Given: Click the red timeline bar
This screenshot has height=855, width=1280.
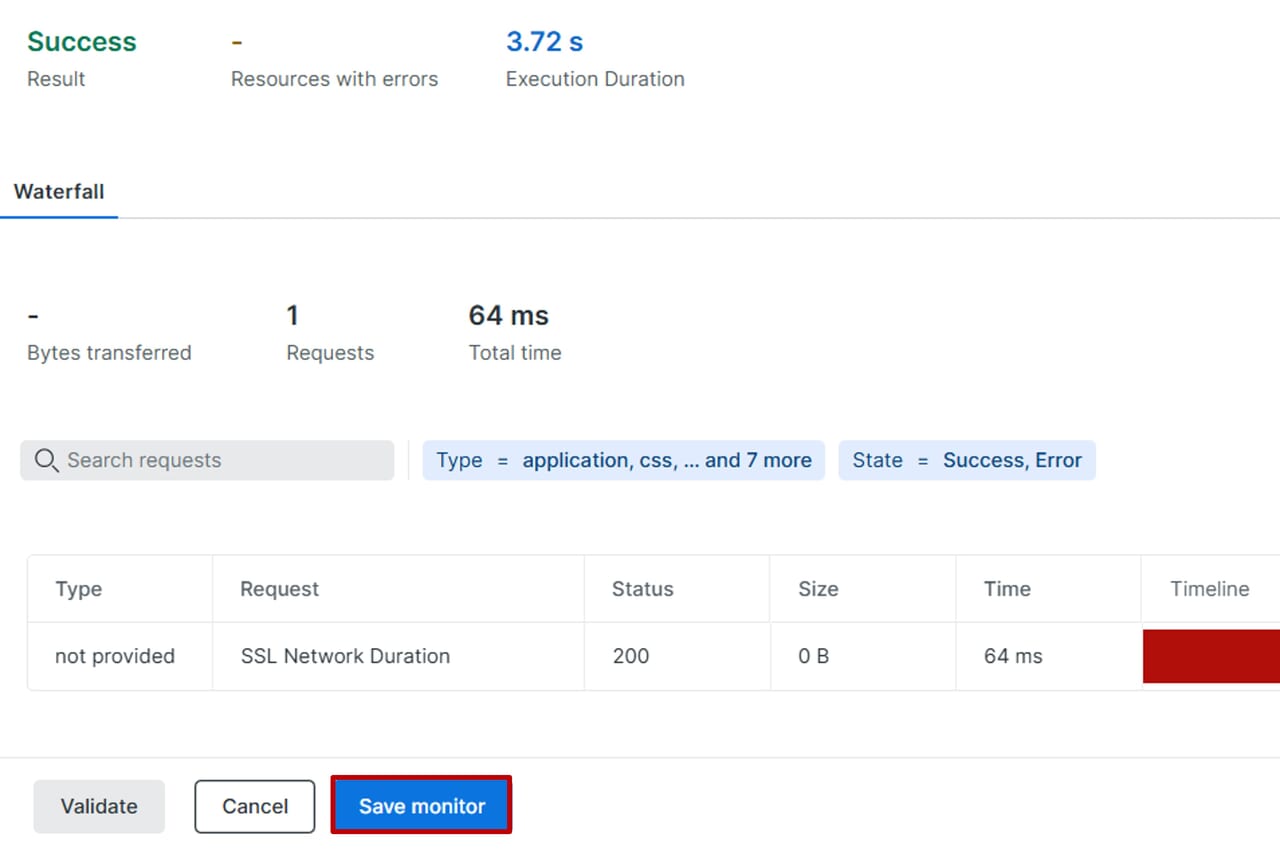Looking at the screenshot, I should pyautogui.click(x=1210, y=656).
